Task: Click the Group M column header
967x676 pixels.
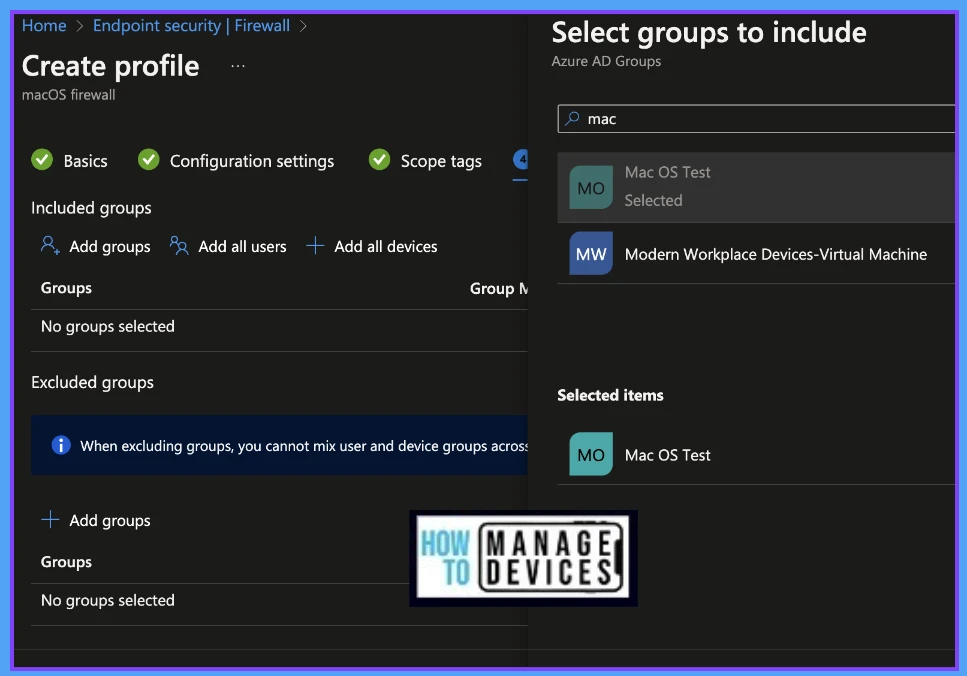Action: [498, 288]
